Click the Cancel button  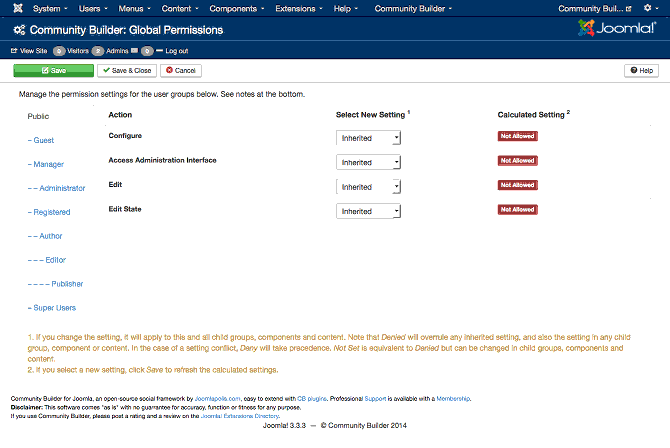[x=181, y=71]
